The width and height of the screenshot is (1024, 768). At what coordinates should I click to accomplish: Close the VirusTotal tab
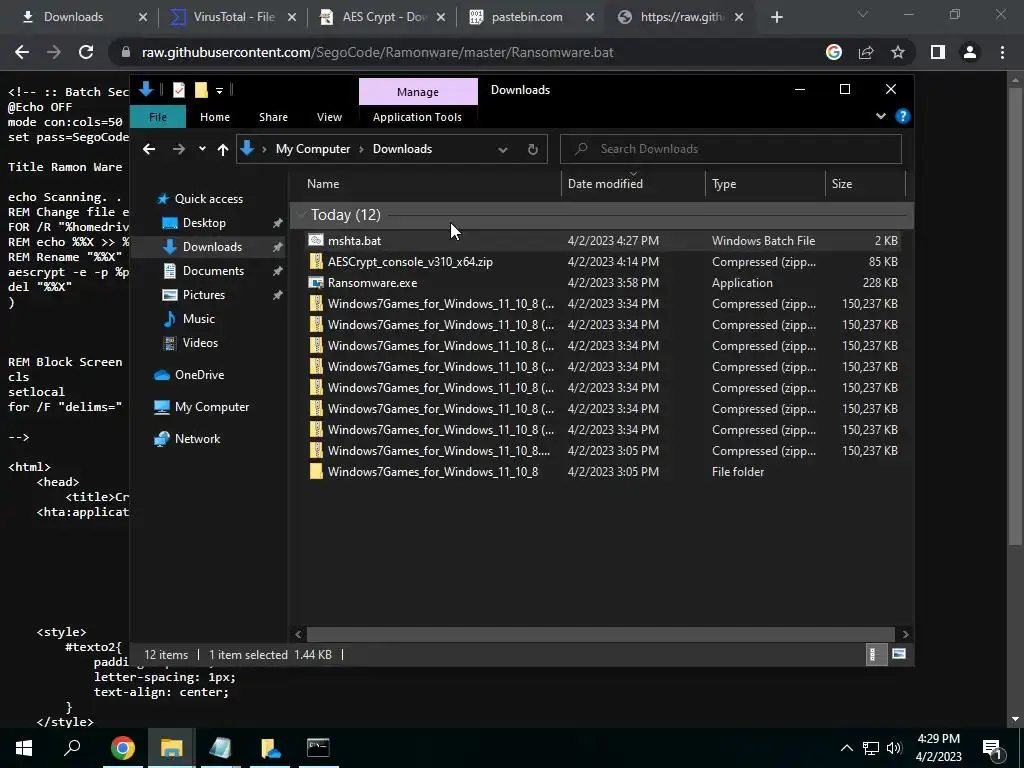coord(292,17)
